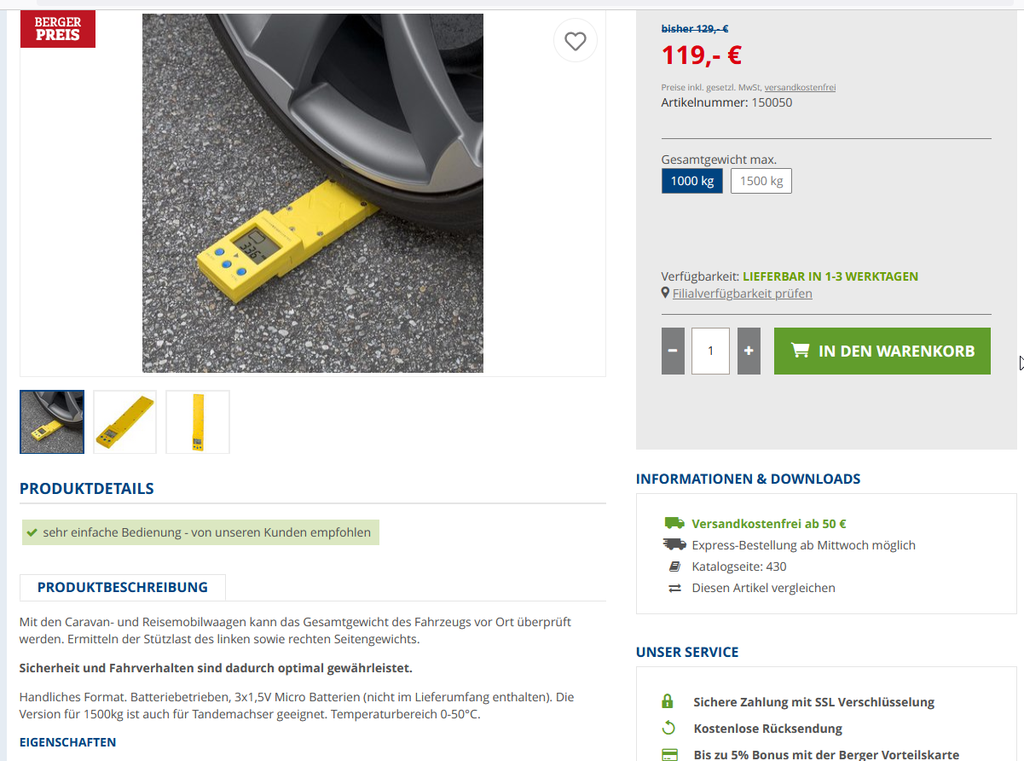Select the 1000 kg weight option
This screenshot has width=1024, height=761.
pyautogui.click(x=692, y=181)
